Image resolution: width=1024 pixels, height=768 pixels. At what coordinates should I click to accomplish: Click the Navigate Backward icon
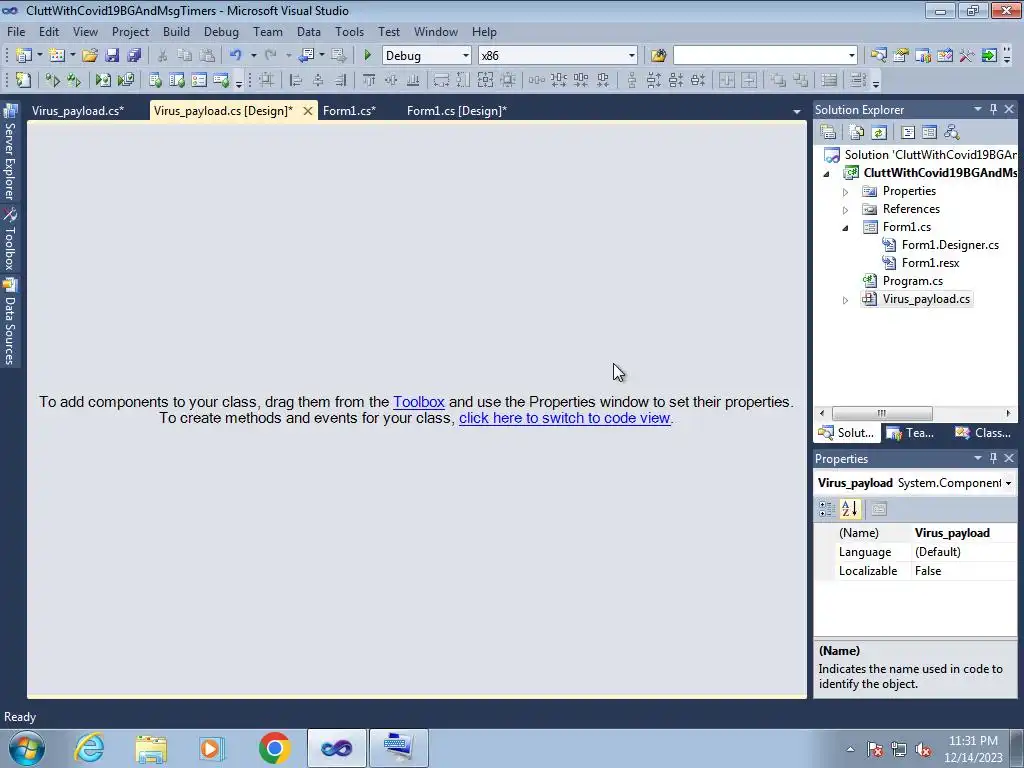click(306, 56)
